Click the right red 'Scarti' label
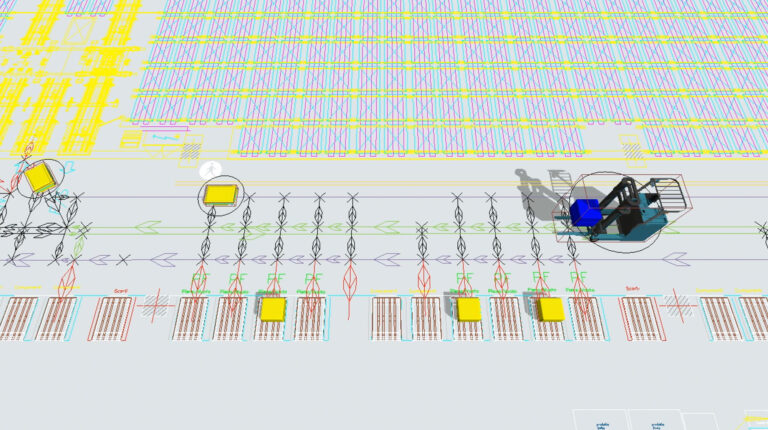768x430 pixels. coord(632,289)
